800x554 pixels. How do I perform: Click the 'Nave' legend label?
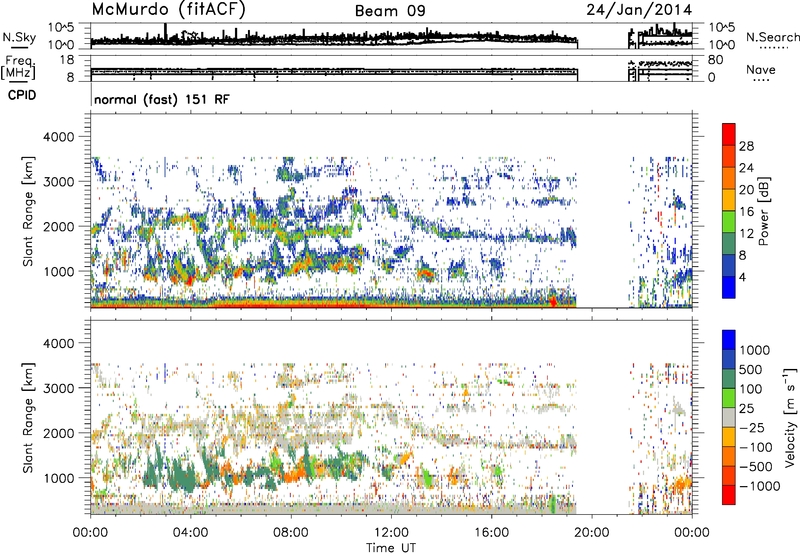(761, 69)
